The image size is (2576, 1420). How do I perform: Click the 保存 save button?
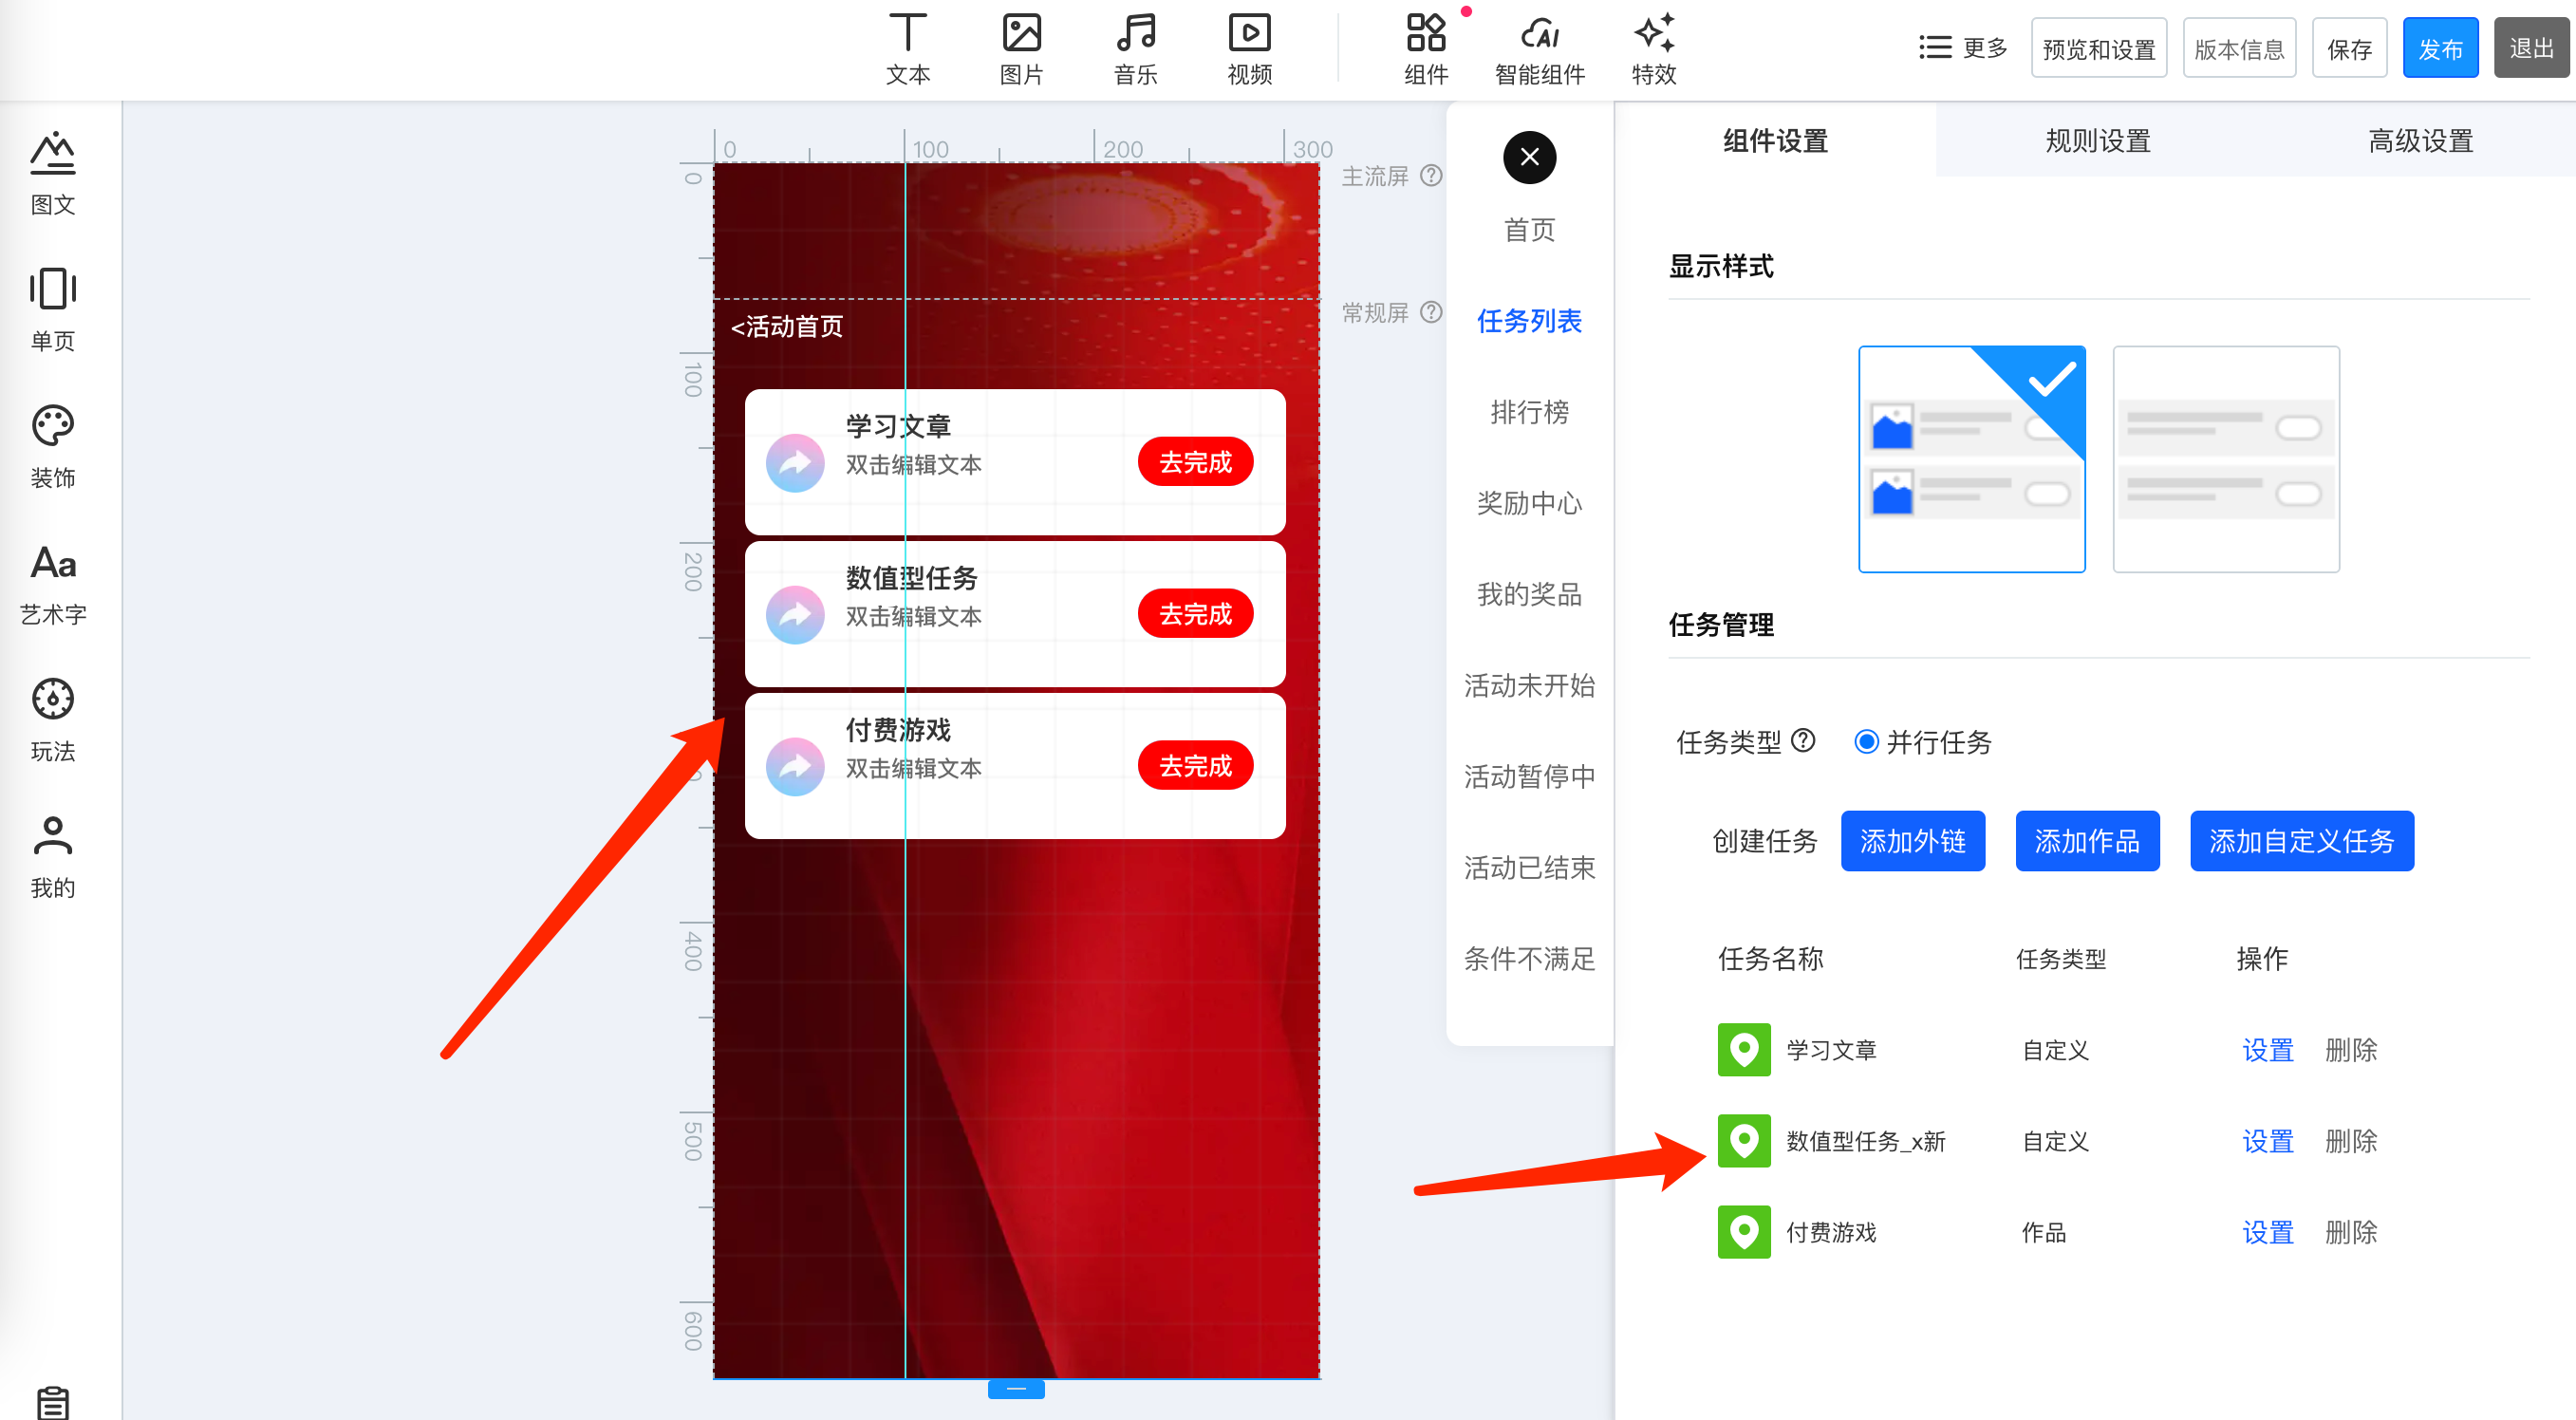click(2348, 48)
